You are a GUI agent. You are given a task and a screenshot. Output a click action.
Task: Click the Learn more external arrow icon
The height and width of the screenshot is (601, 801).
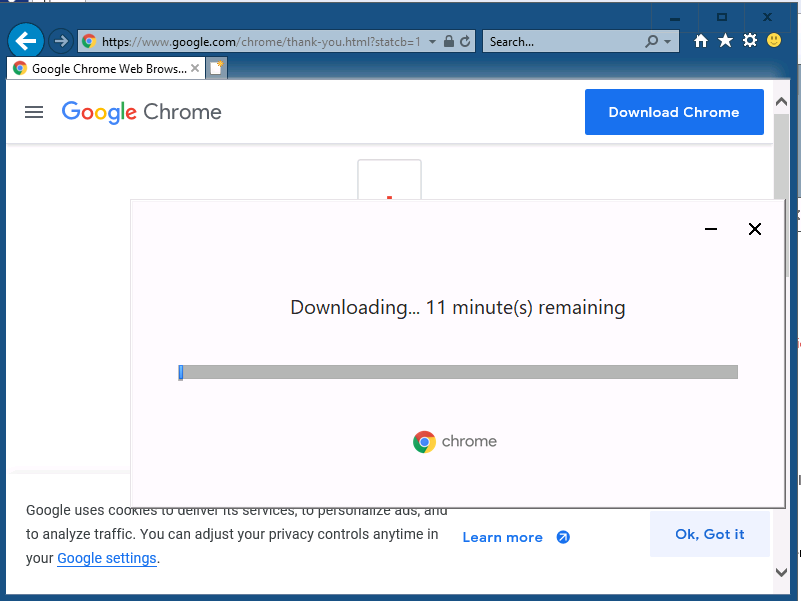(x=563, y=537)
